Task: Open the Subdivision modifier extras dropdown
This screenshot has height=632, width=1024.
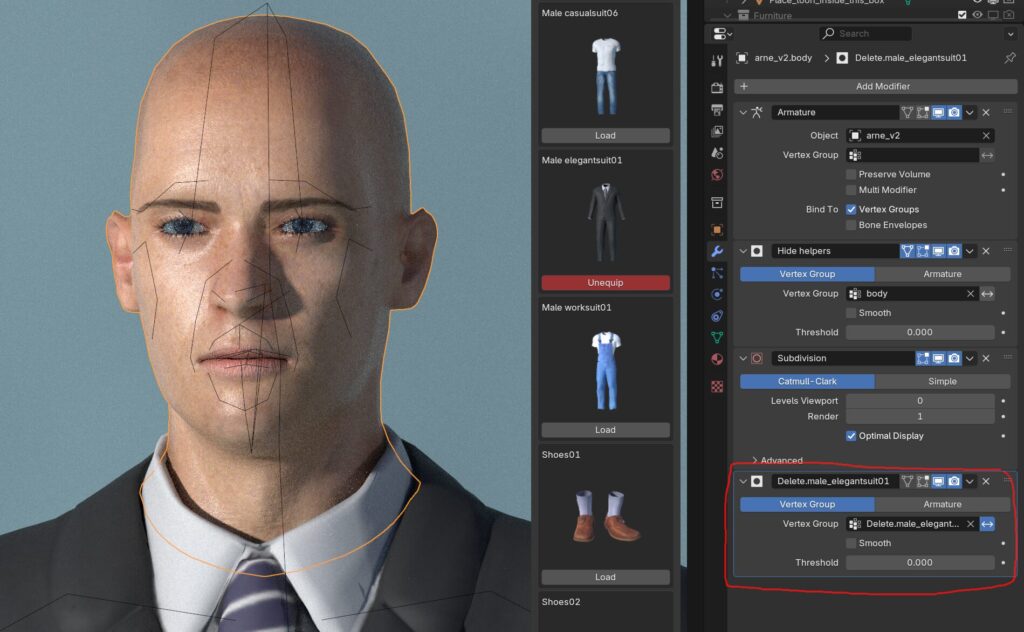Action: (x=969, y=358)
